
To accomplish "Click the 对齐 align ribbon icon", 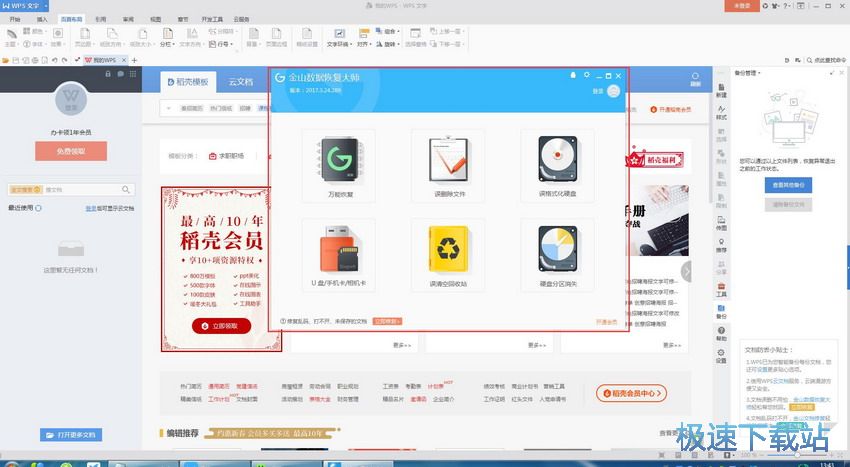I will point(364,34).
